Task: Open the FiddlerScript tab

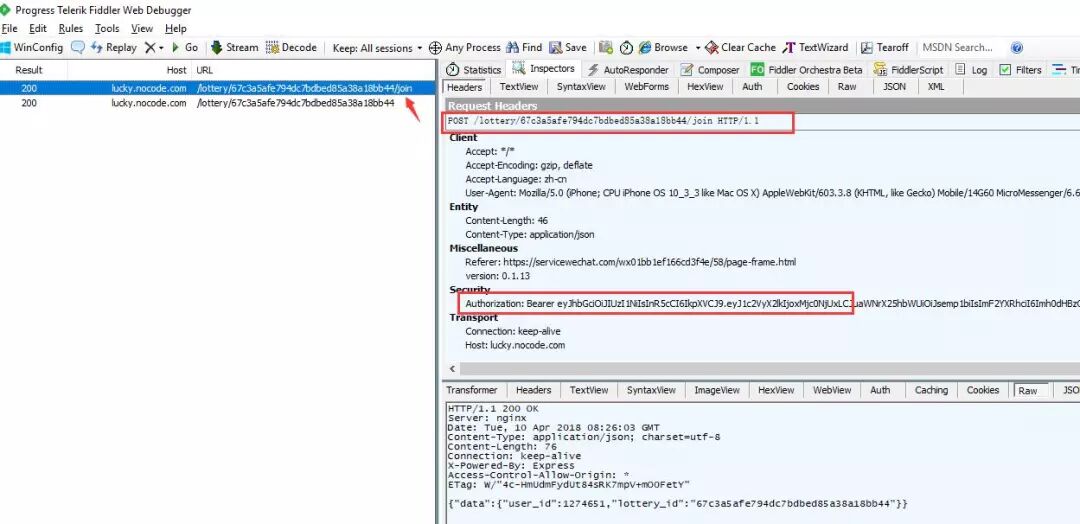Action: click(909, 70)
